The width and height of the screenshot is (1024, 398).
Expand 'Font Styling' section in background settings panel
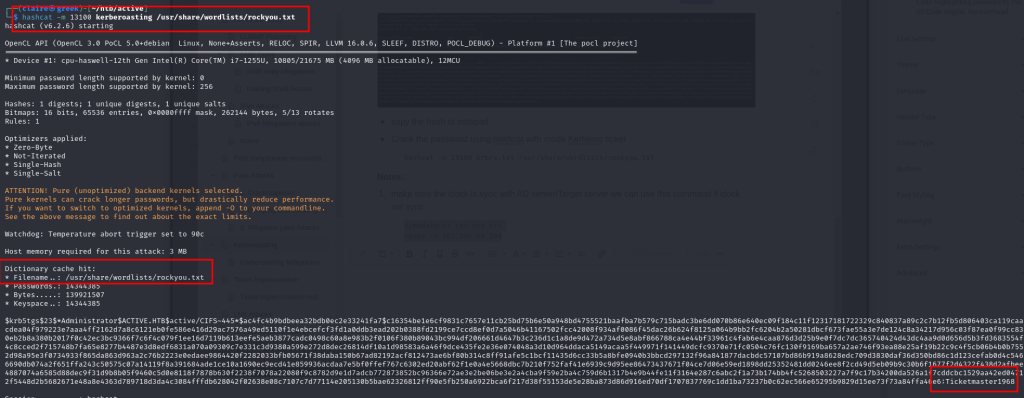(x=917, y=194)
